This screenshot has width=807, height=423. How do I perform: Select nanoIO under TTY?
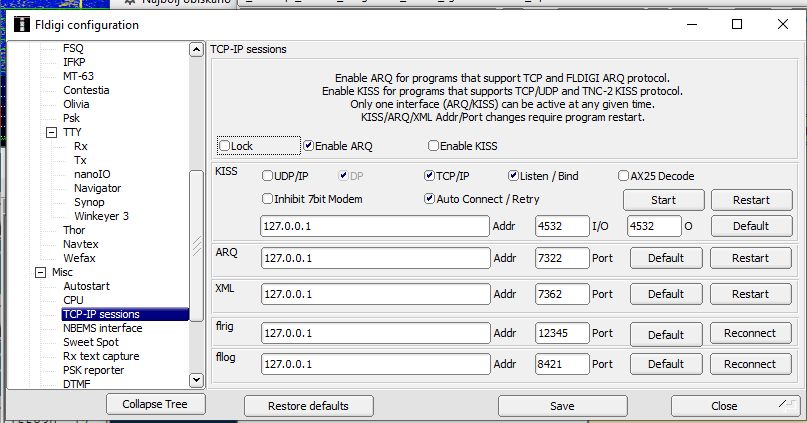(92, 174)
